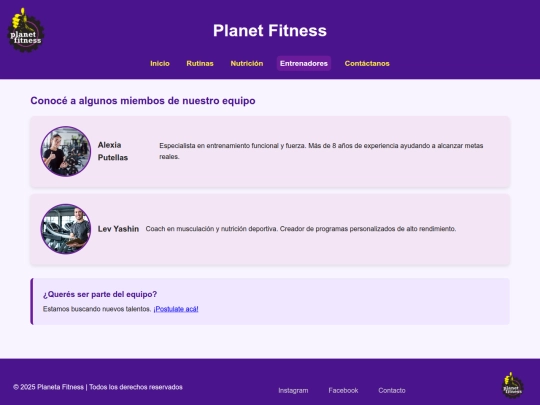Screen dimensions: 540x405
Task: Click the Planet Fitness logo in footer
Action: pos(512,385)
